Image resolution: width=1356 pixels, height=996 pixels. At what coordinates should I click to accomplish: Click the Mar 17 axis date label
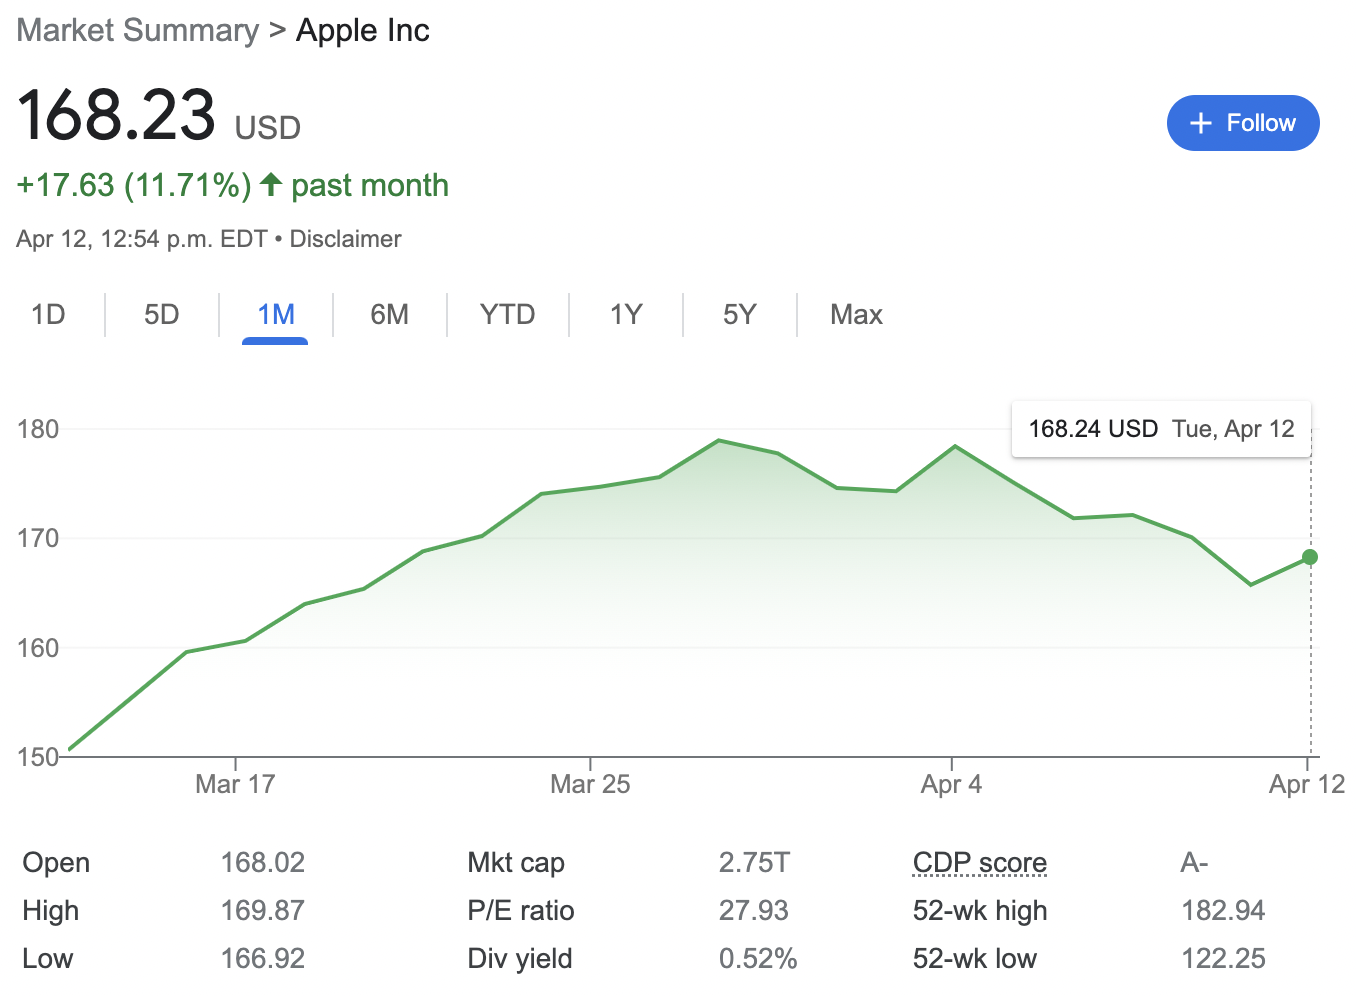point(235,784)
